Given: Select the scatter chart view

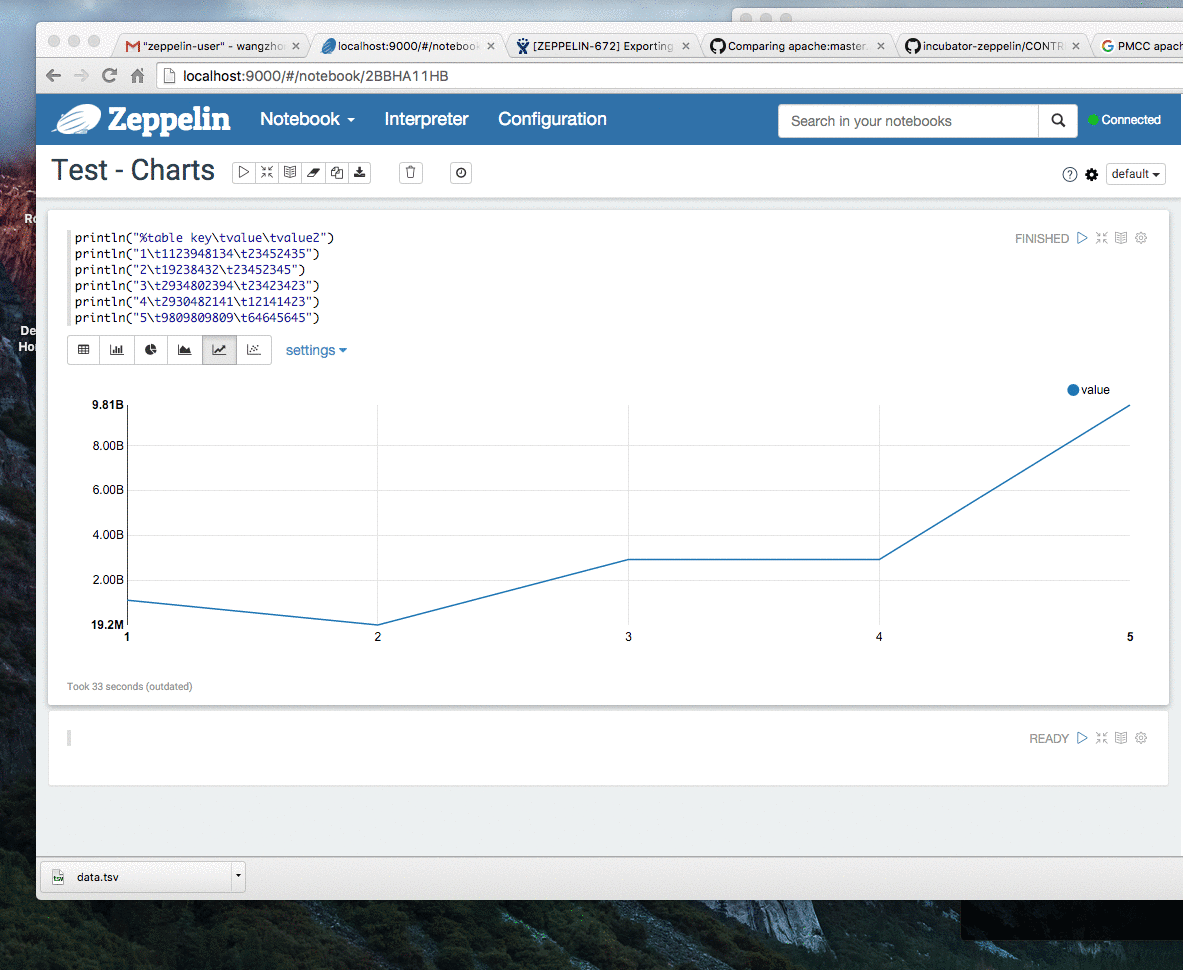Looking at the screenshot, I should (254, 350).
